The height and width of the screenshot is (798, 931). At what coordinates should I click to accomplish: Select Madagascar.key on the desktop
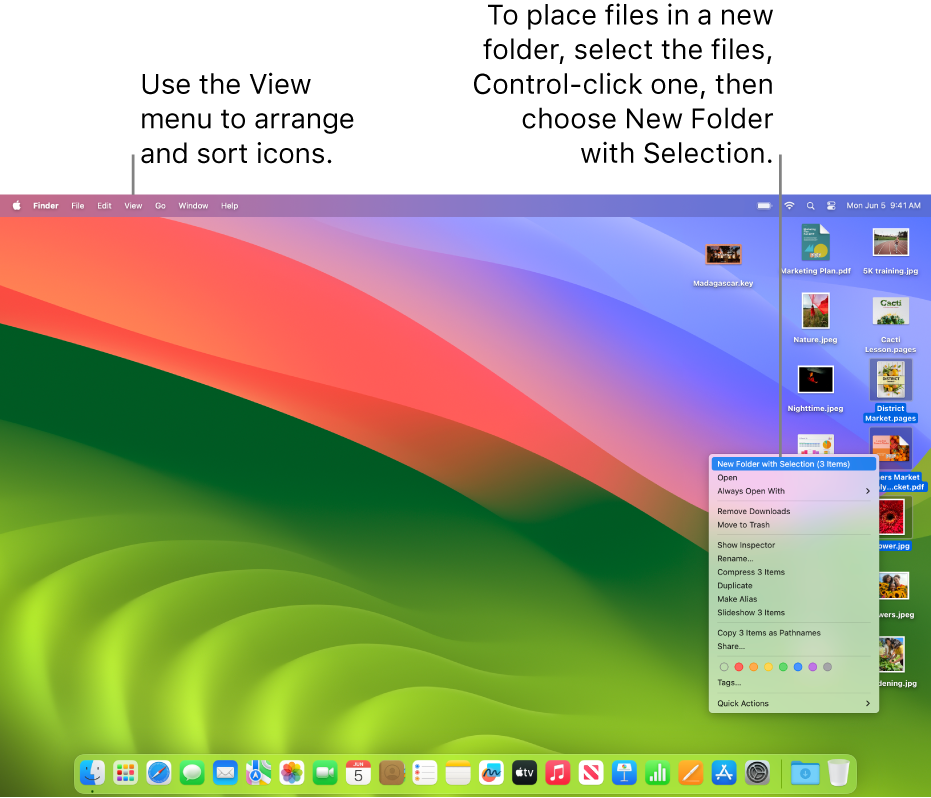[723, 265]
